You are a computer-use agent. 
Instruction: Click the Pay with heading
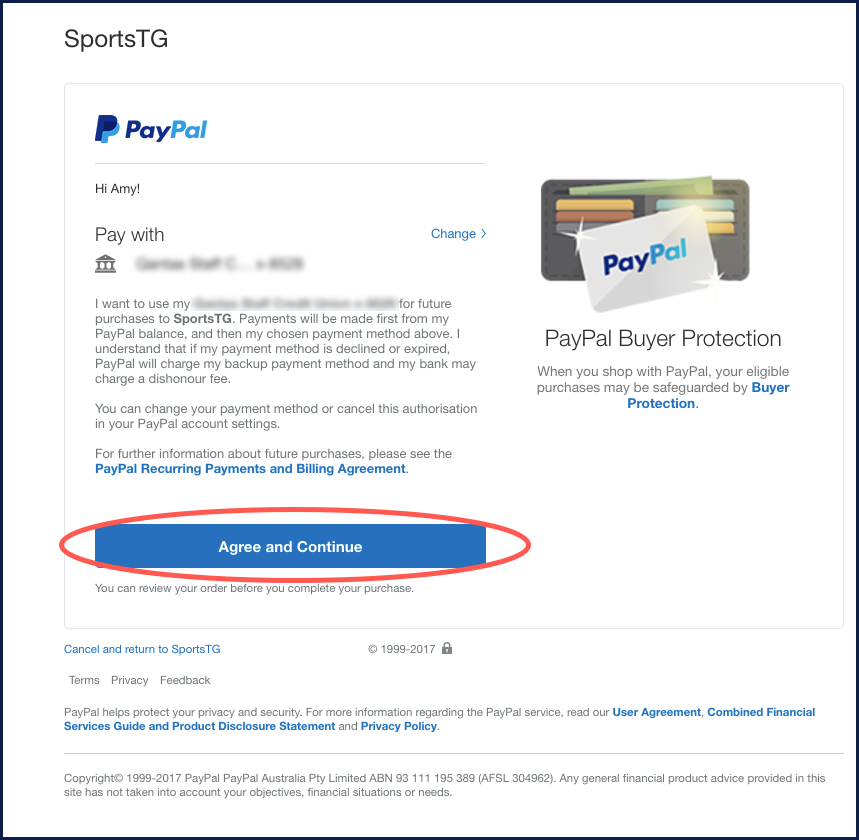pos(129,235)
